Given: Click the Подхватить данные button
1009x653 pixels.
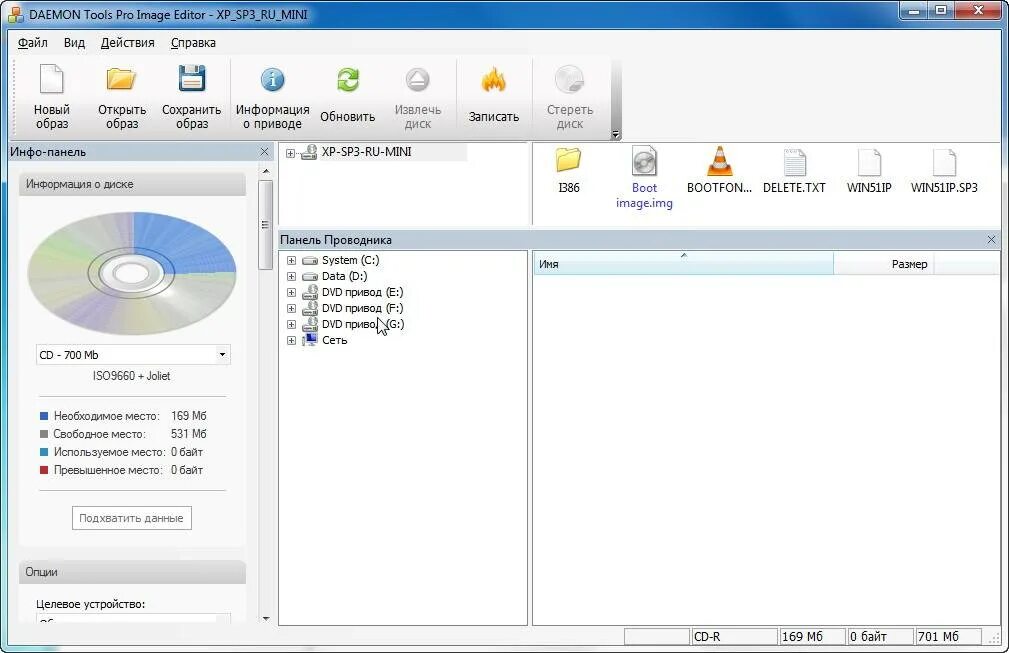Looking at the screenshot, I should click(x=132, y=518).
